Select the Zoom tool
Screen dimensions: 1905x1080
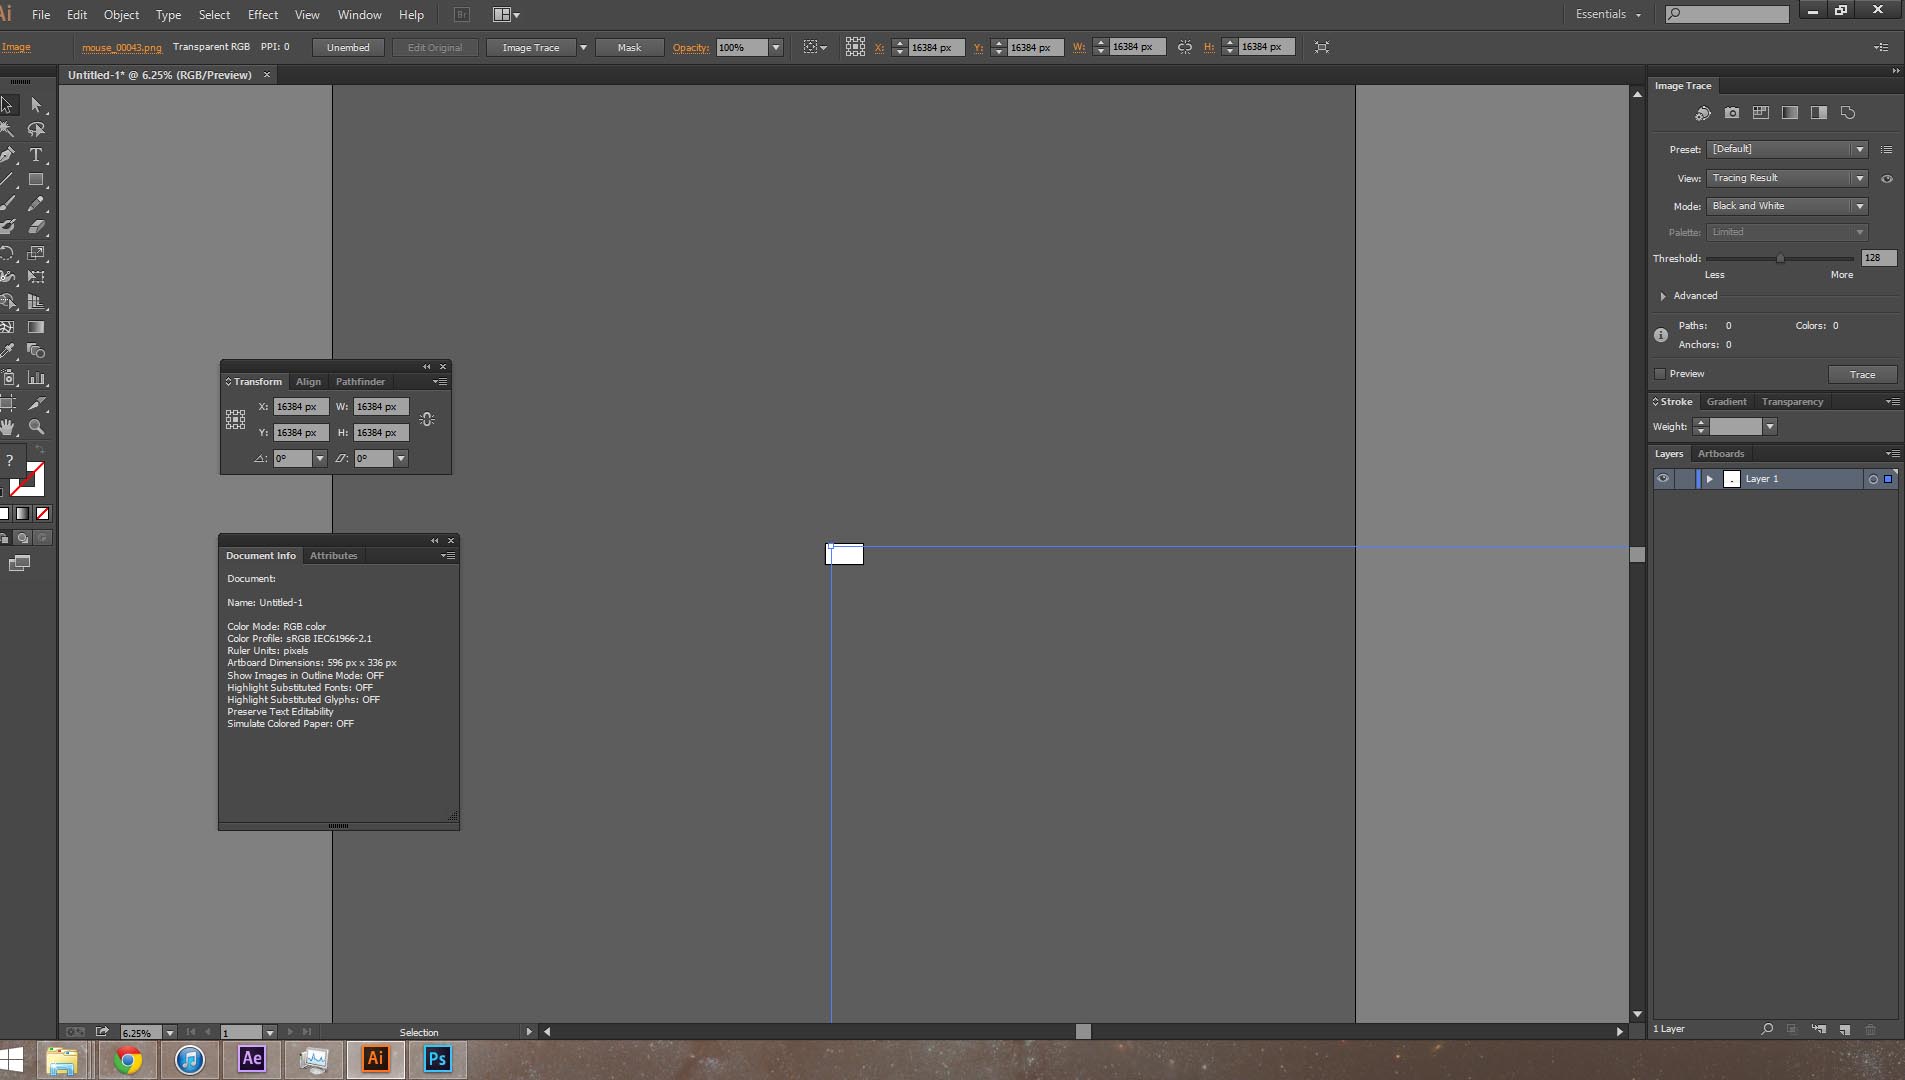(36, 427)
